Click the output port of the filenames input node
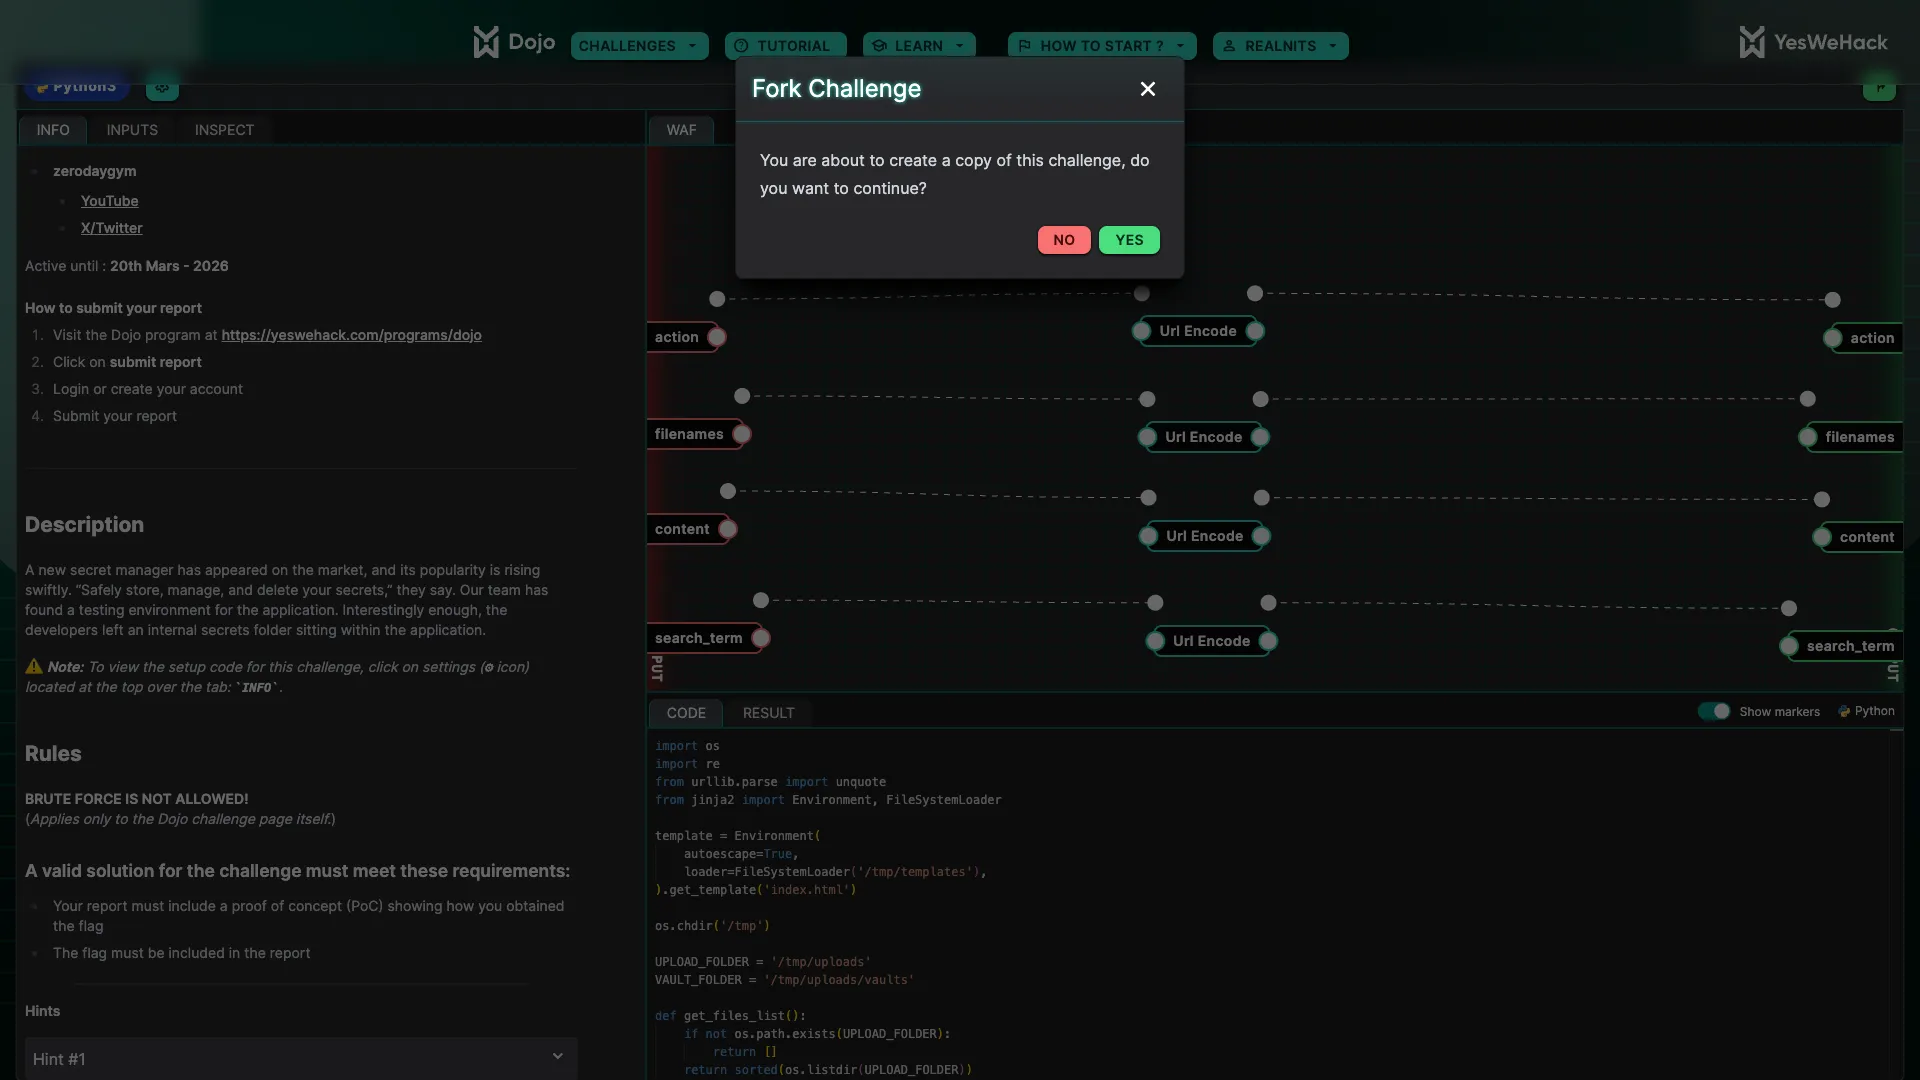 tap(742, 434)
